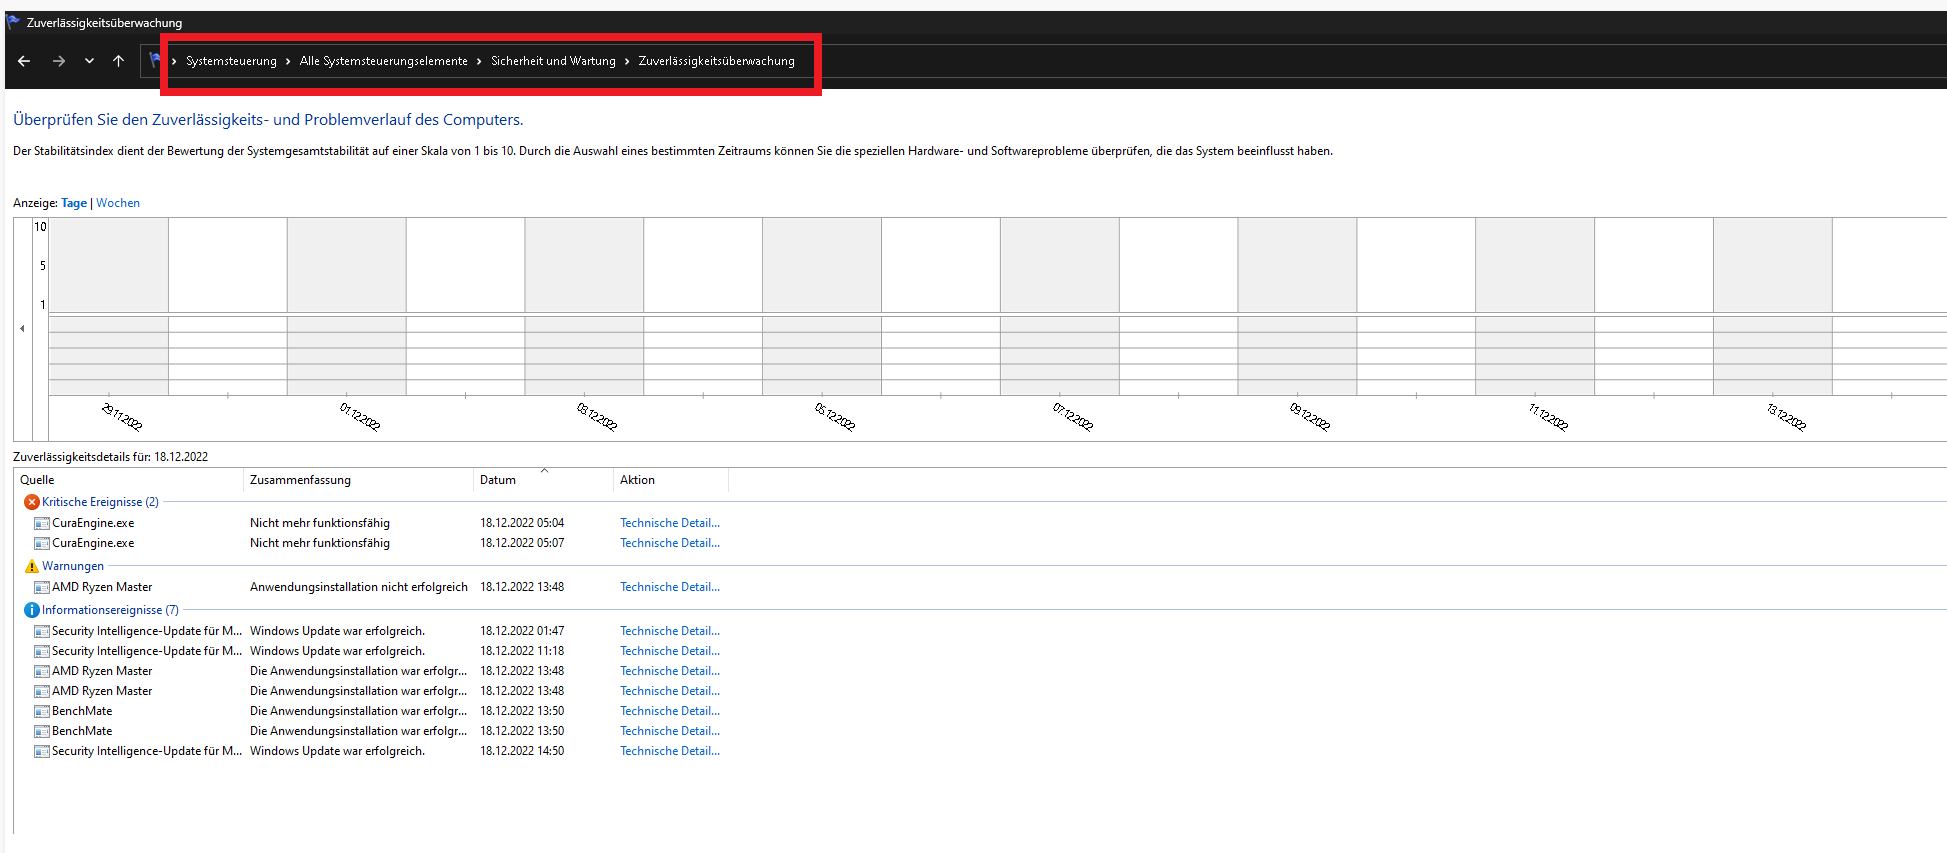Click the blue information circle icon
Viewport: 1947px width, 853px height.
click(32, 610)
